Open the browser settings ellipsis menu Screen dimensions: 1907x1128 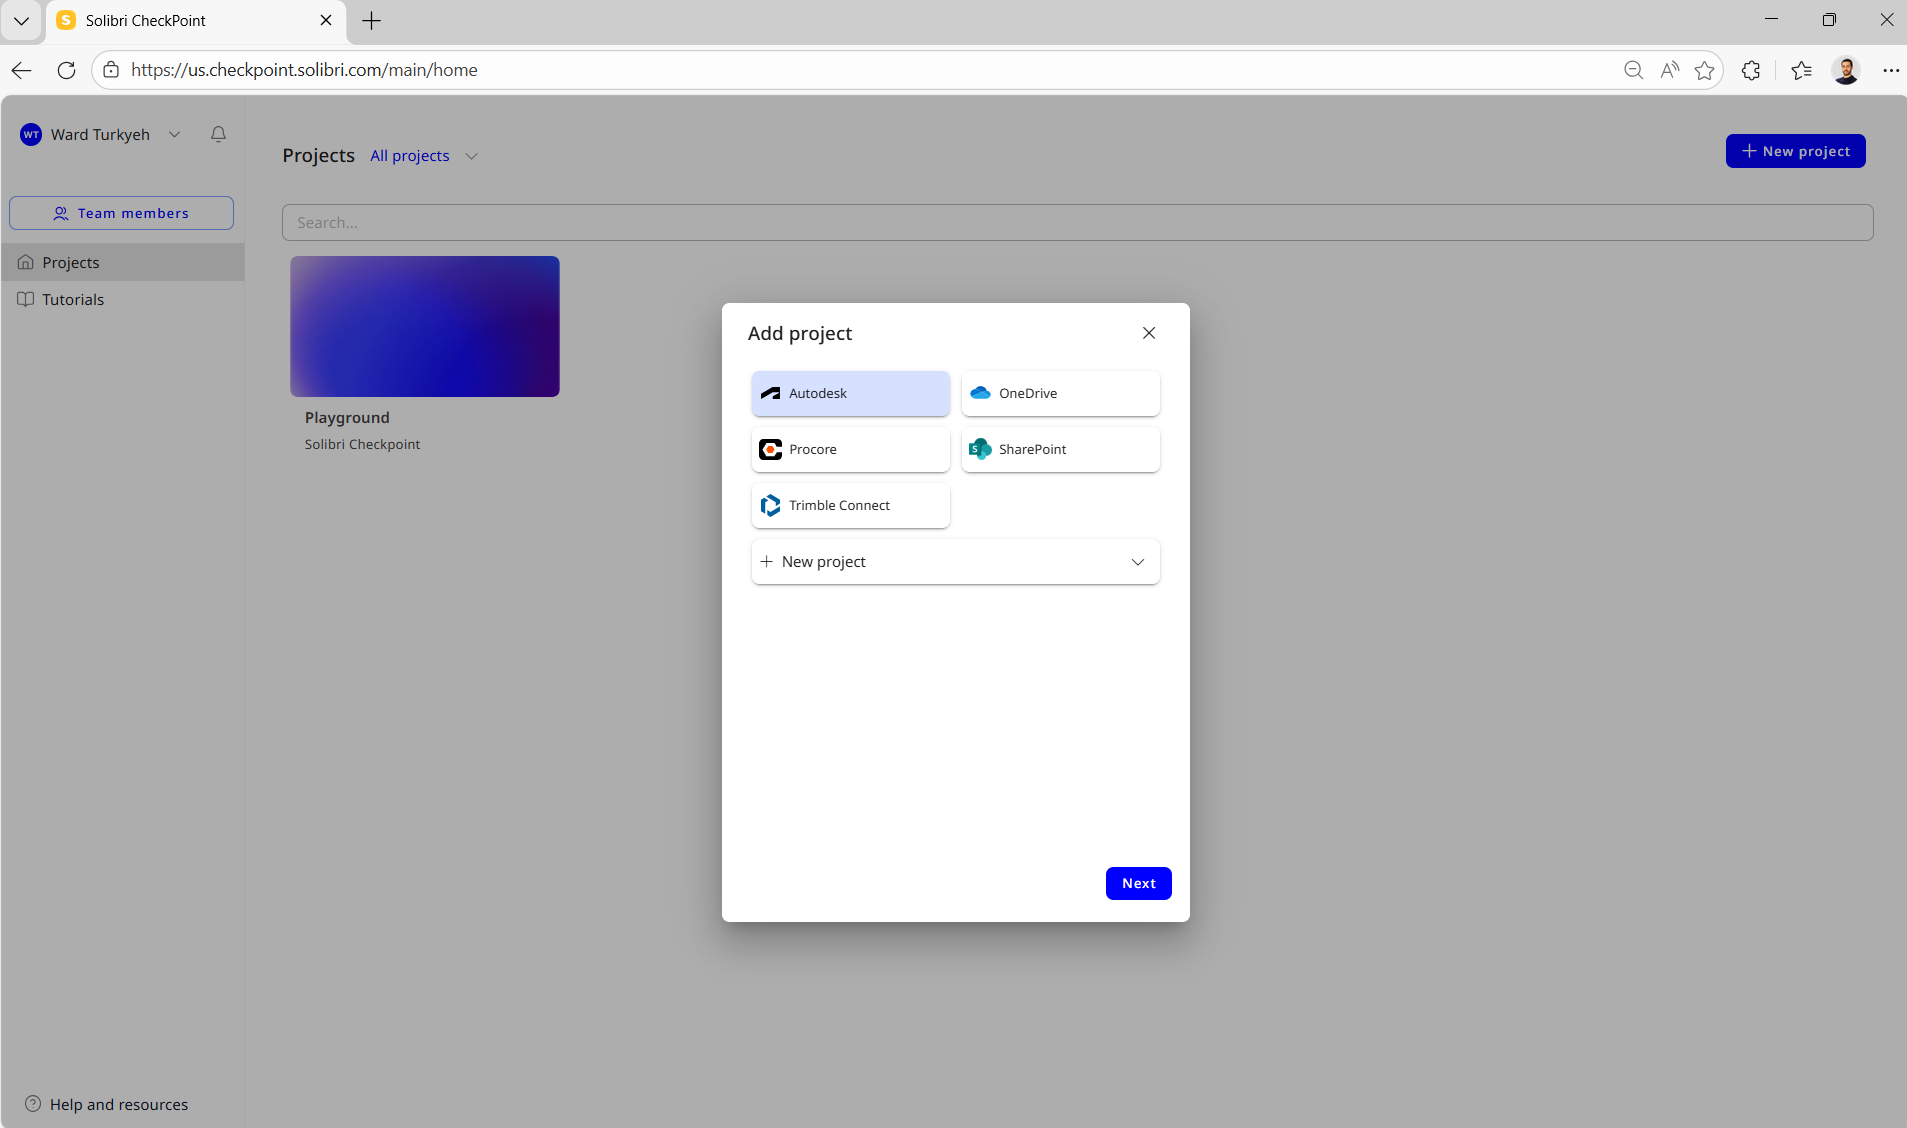click(x=1891, y=70)
